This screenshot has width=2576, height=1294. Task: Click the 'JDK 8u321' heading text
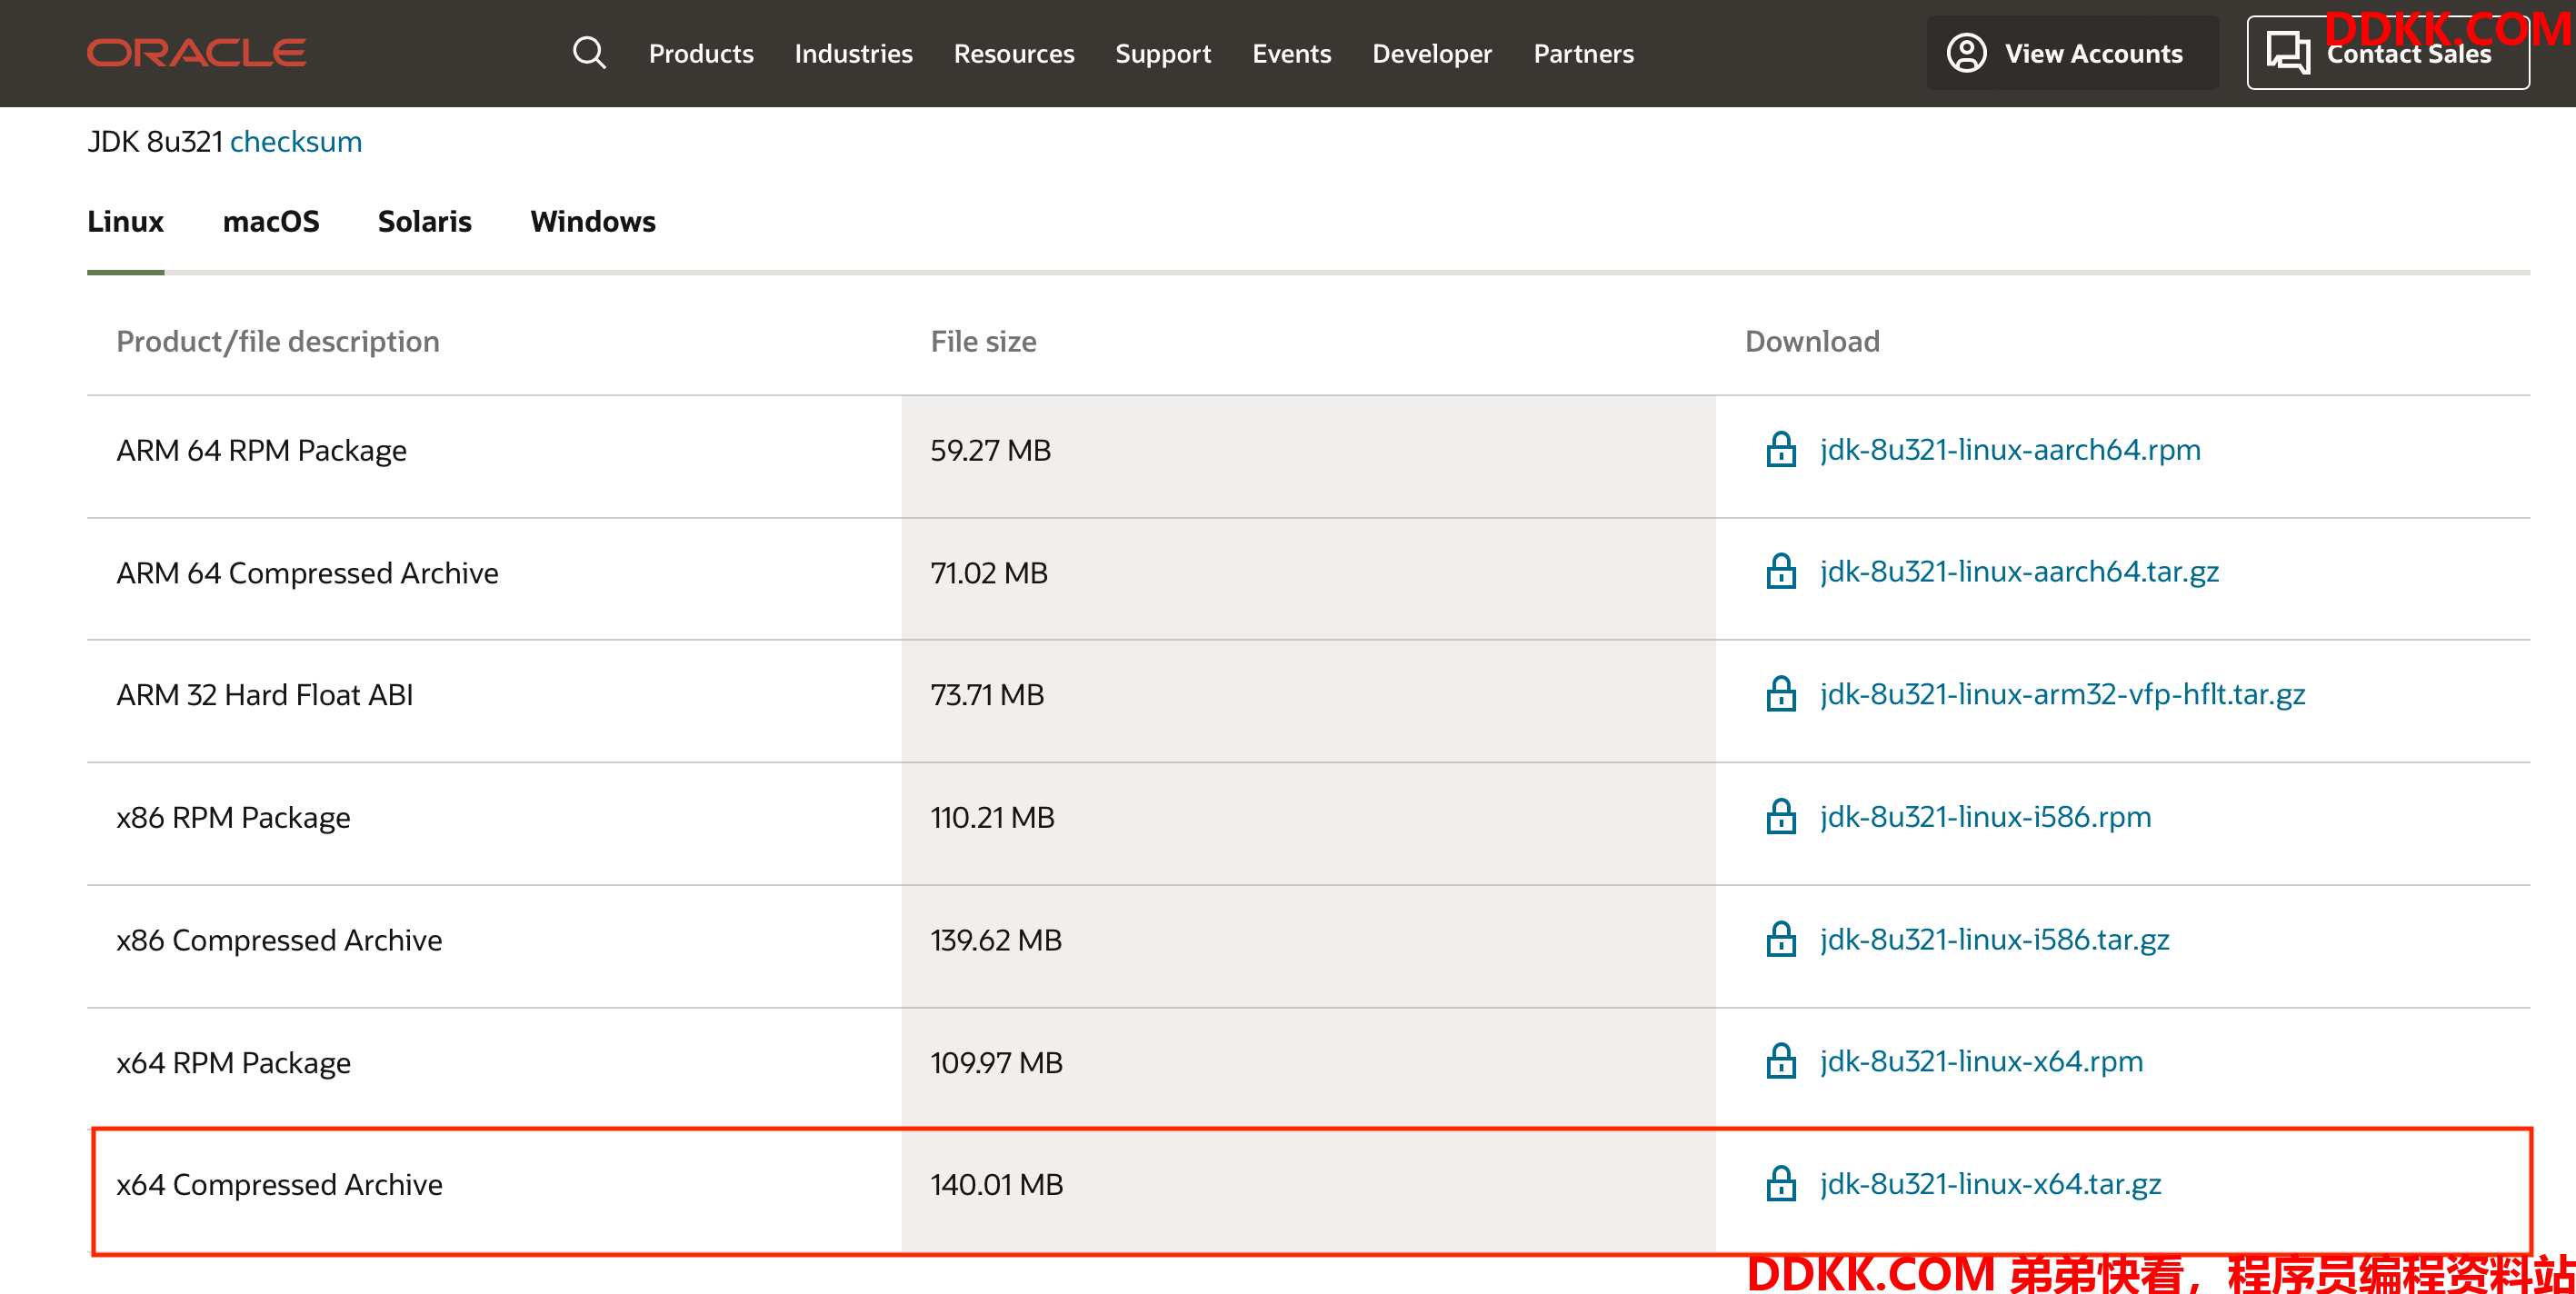[x=155, y=141]
